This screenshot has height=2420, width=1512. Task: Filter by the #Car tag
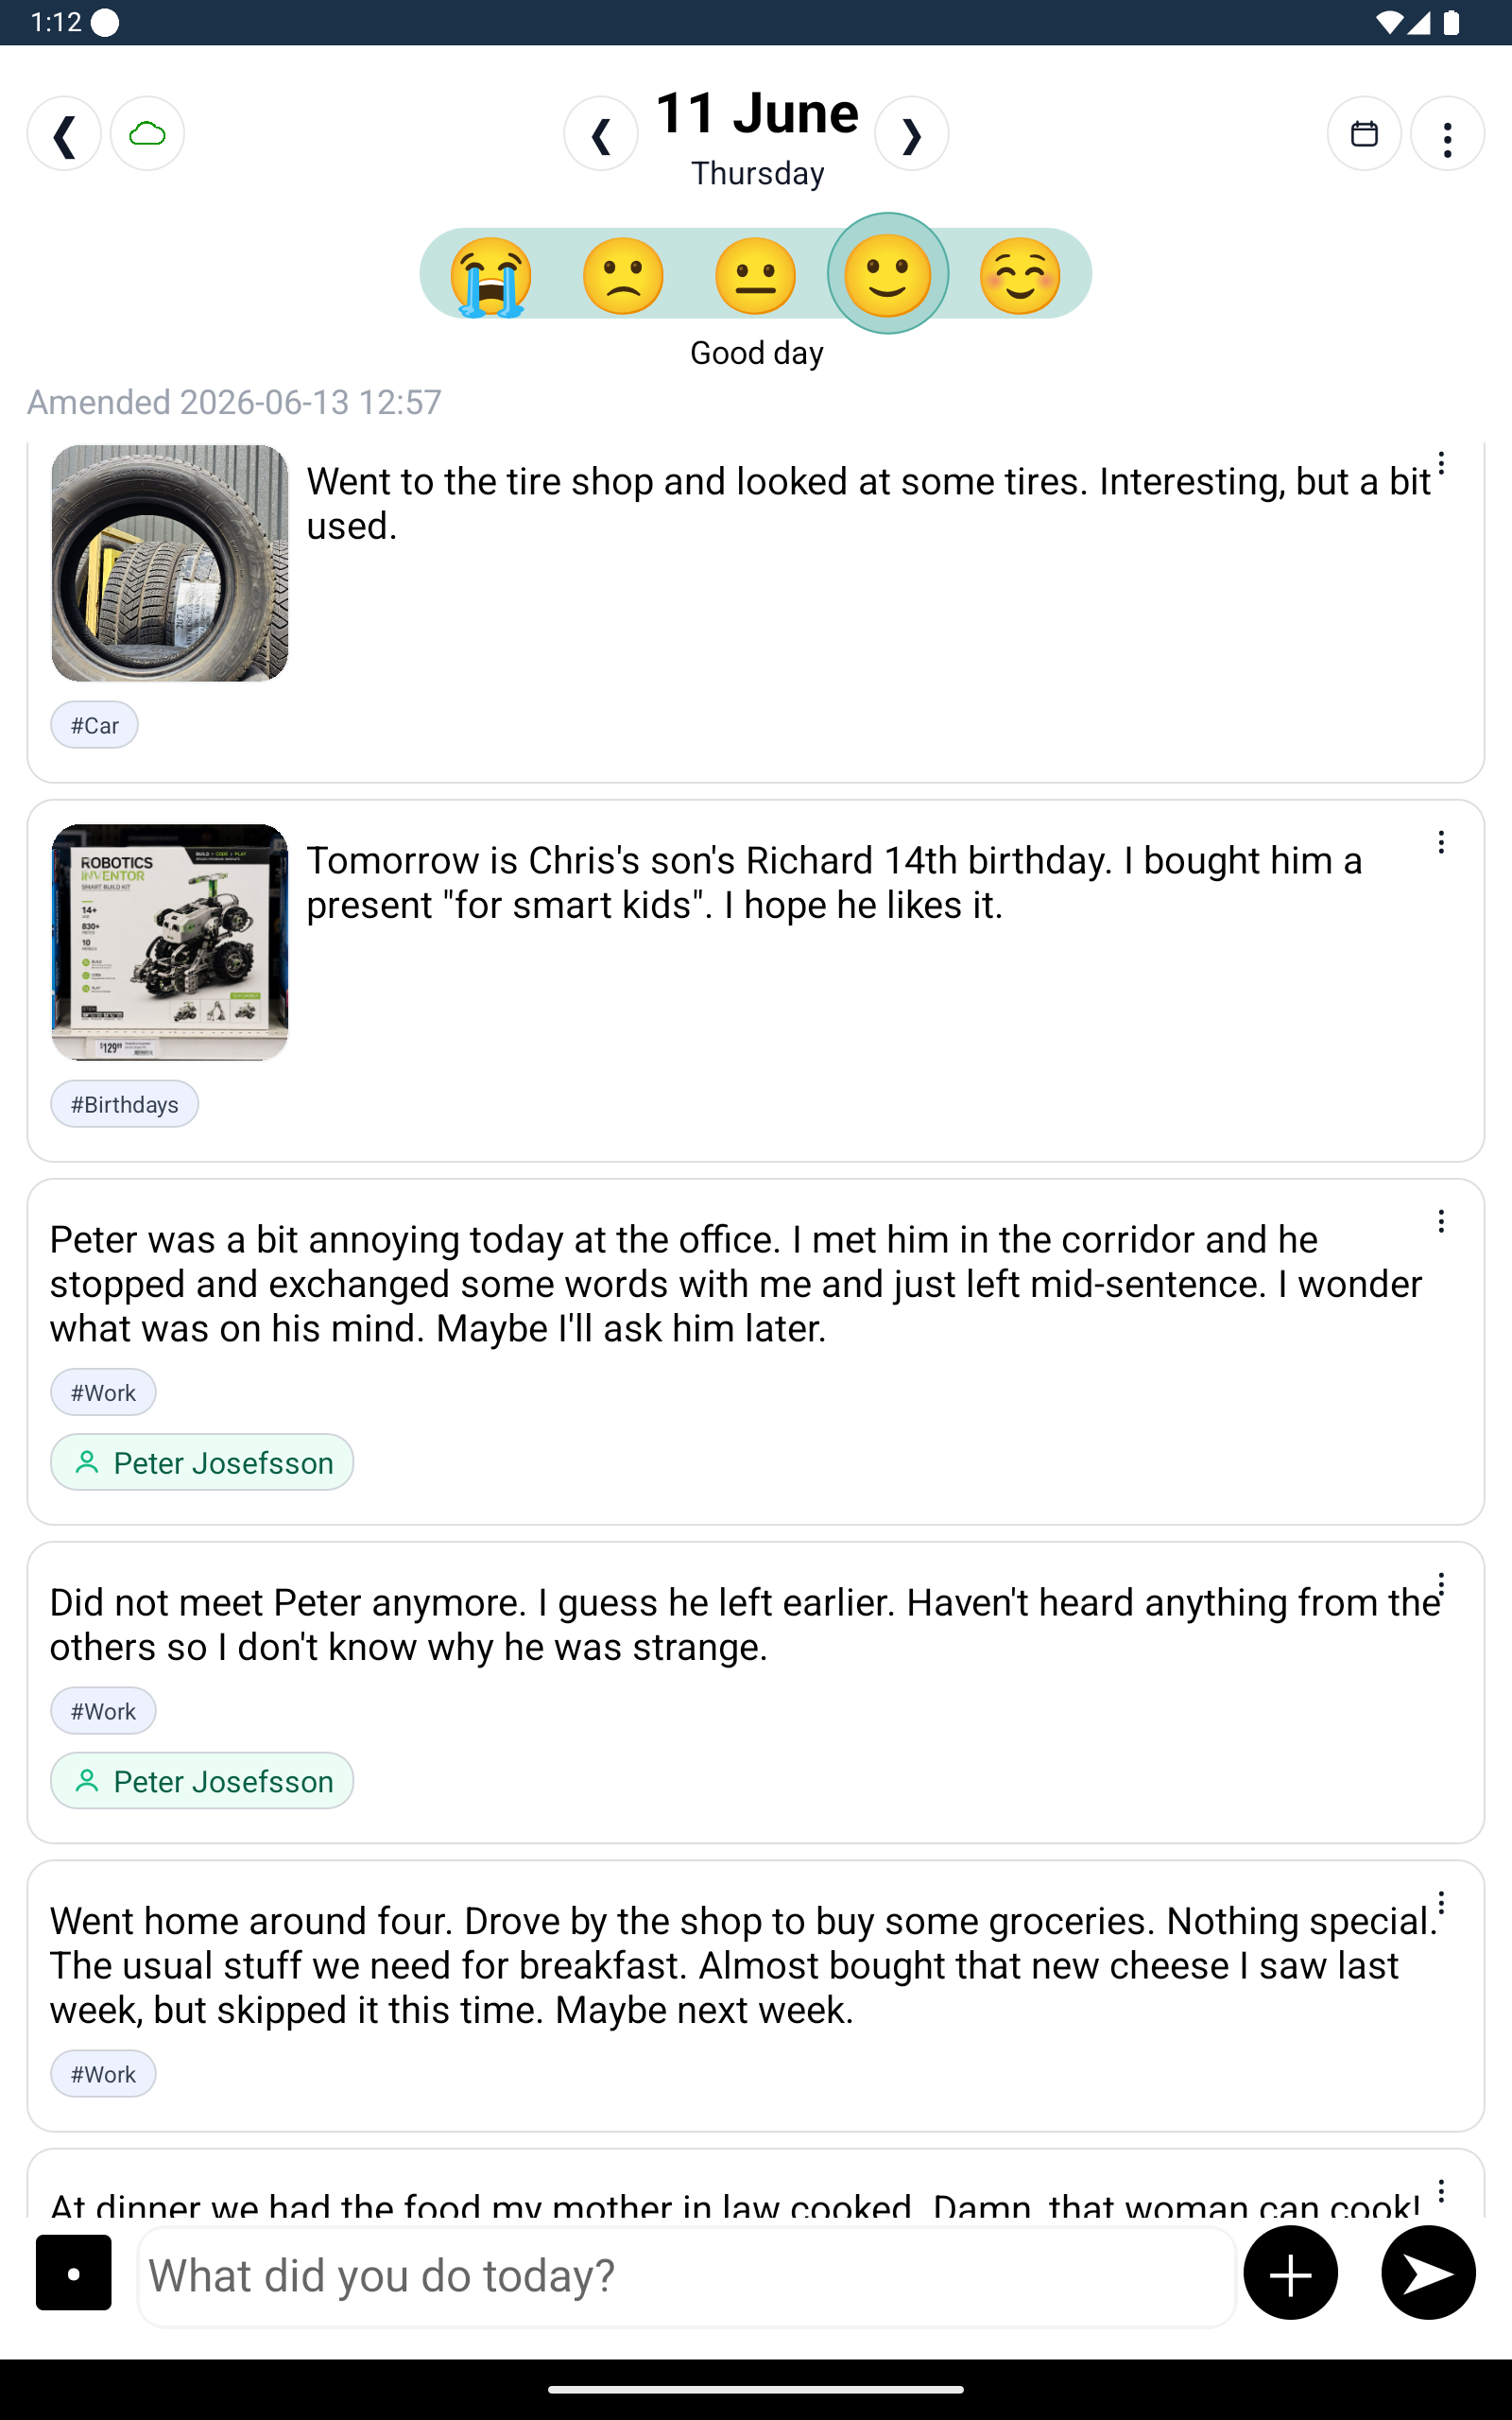[x=95, y=725]
